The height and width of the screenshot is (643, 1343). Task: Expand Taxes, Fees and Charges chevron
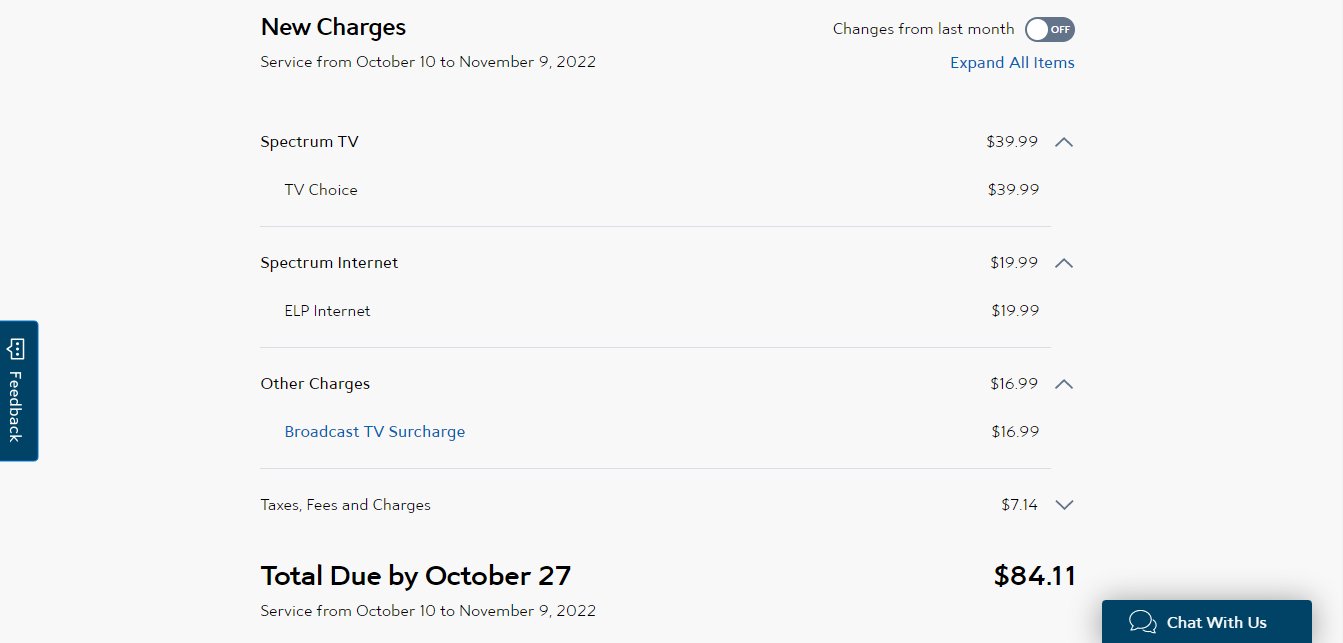click(1064, 505)
